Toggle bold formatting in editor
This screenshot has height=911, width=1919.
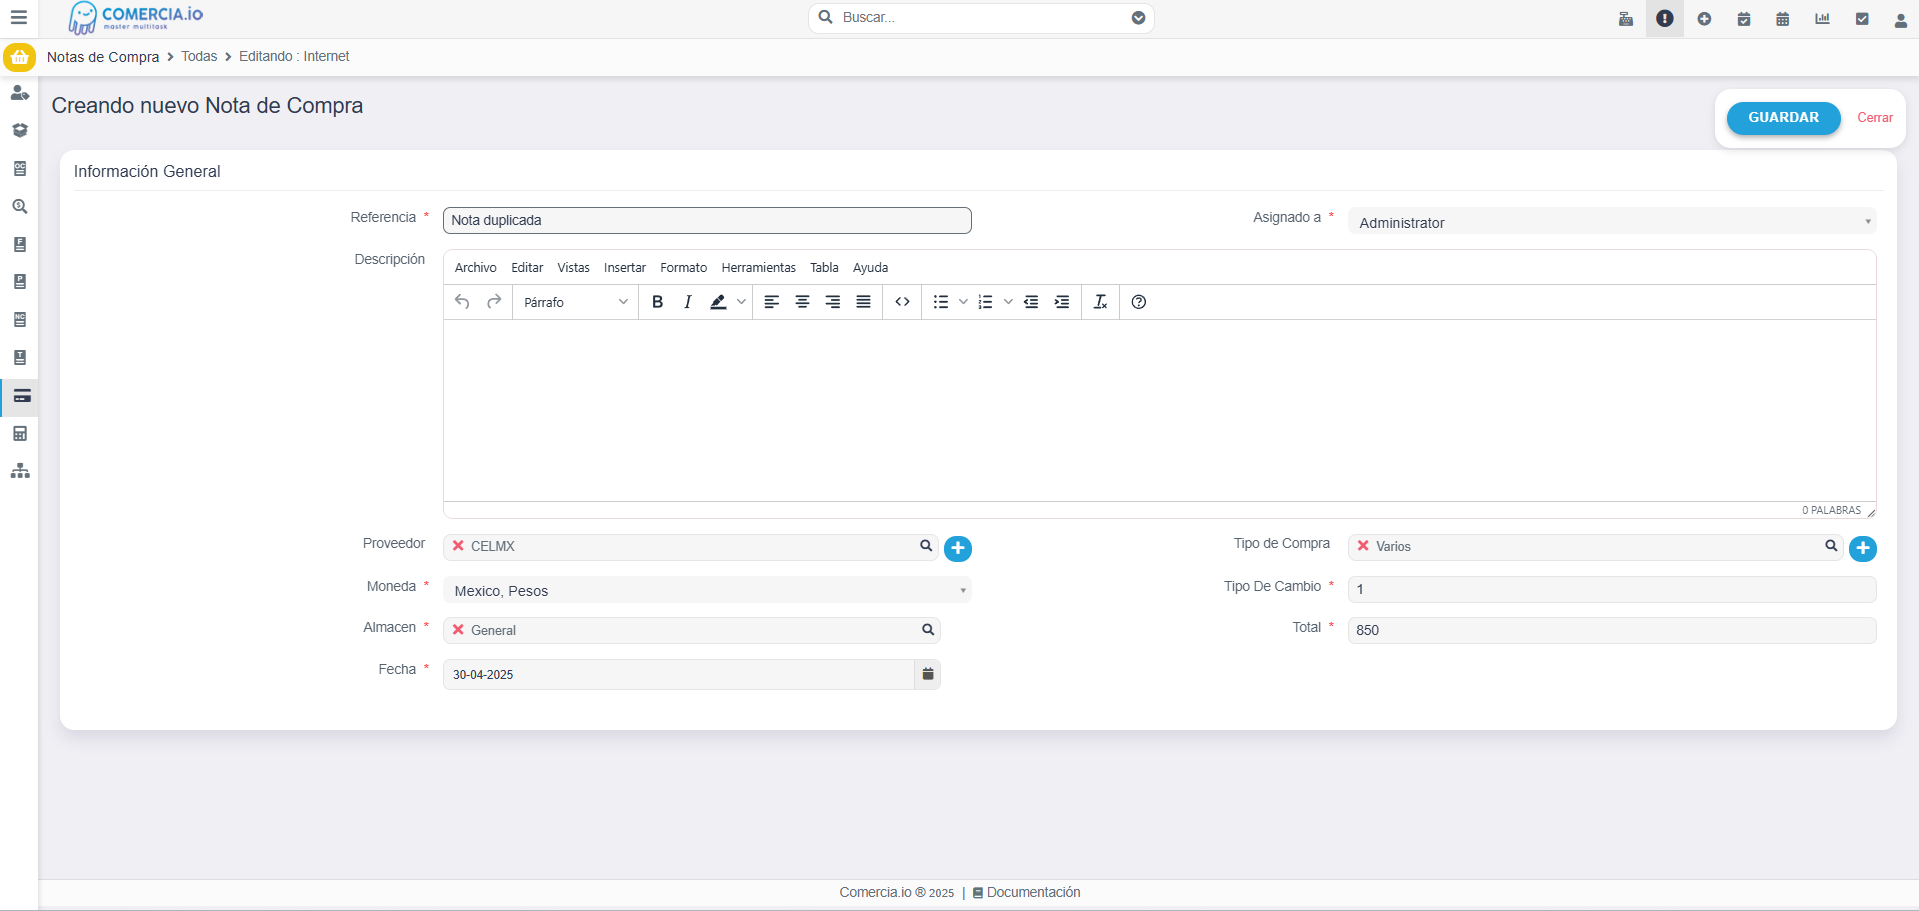click(657, 302)
